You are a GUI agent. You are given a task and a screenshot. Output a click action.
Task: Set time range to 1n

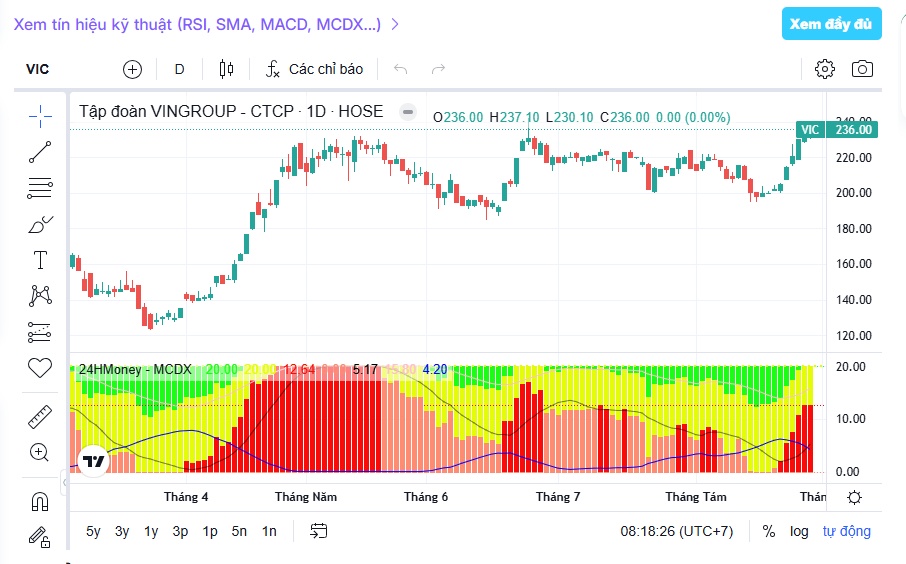[269, 531]
